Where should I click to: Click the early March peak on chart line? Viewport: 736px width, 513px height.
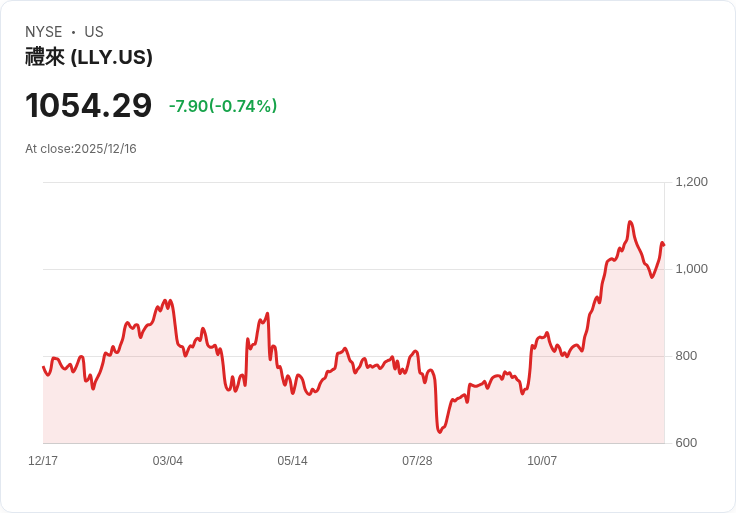click(165, 300)
